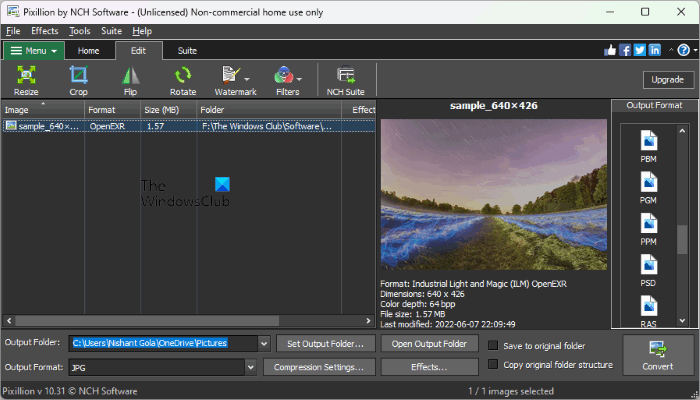
Task: Open the File menu
Action: coord(13,31)
